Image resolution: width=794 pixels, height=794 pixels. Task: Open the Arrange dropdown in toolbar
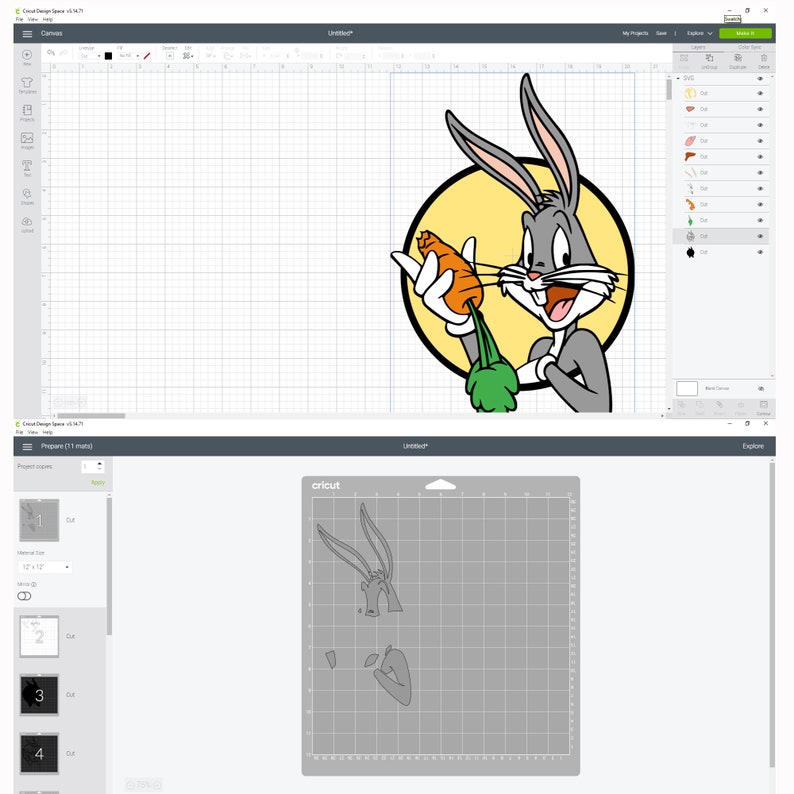point(227,56)
